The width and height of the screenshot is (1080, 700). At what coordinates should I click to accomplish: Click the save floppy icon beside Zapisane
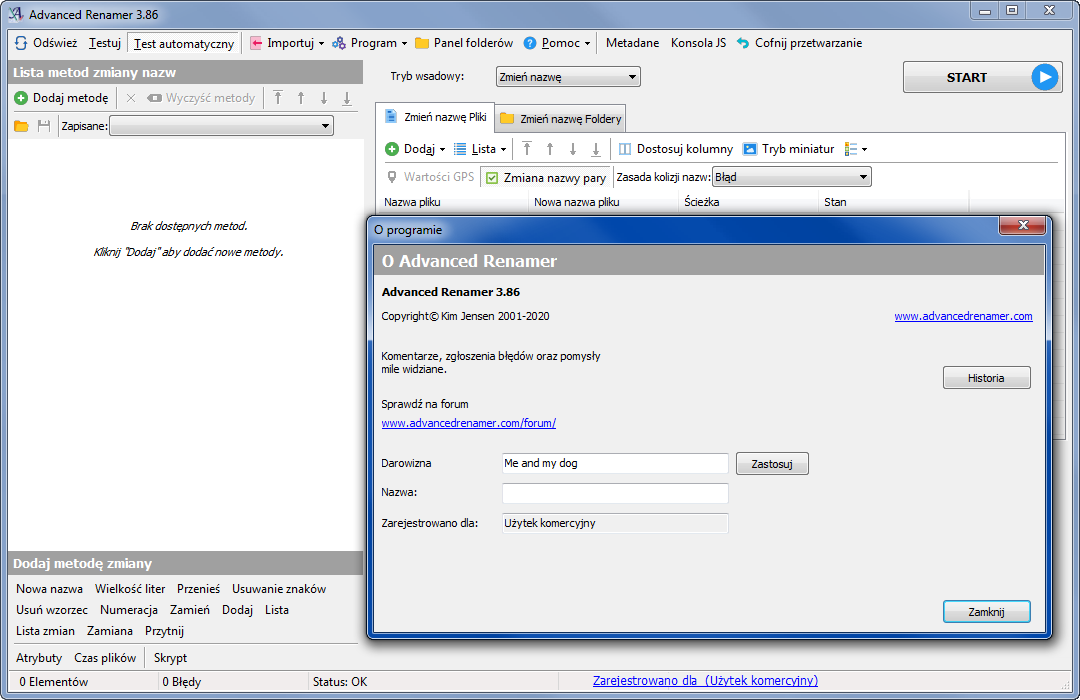pos(44,126)
